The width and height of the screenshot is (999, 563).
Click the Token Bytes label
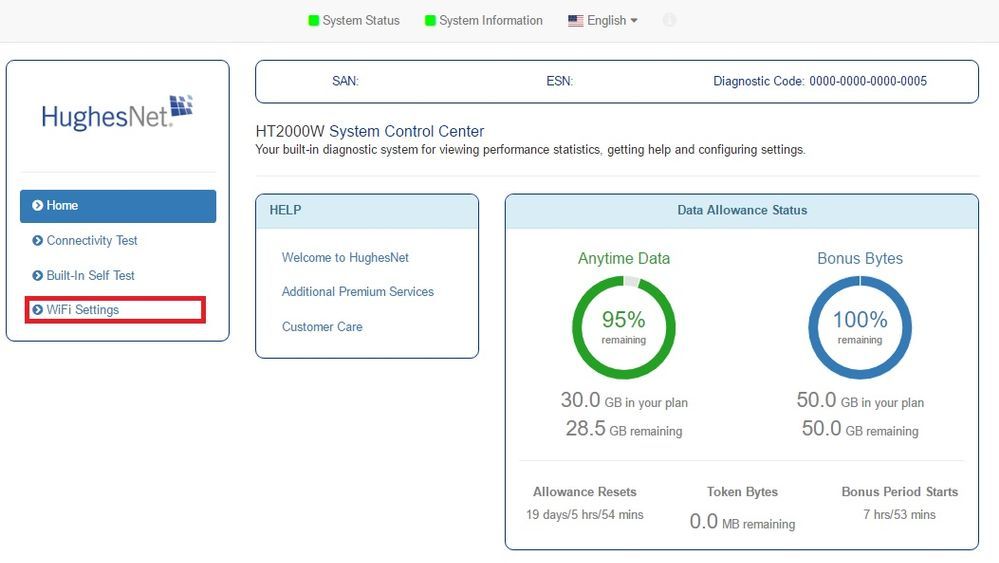click(x=742, y=492)
